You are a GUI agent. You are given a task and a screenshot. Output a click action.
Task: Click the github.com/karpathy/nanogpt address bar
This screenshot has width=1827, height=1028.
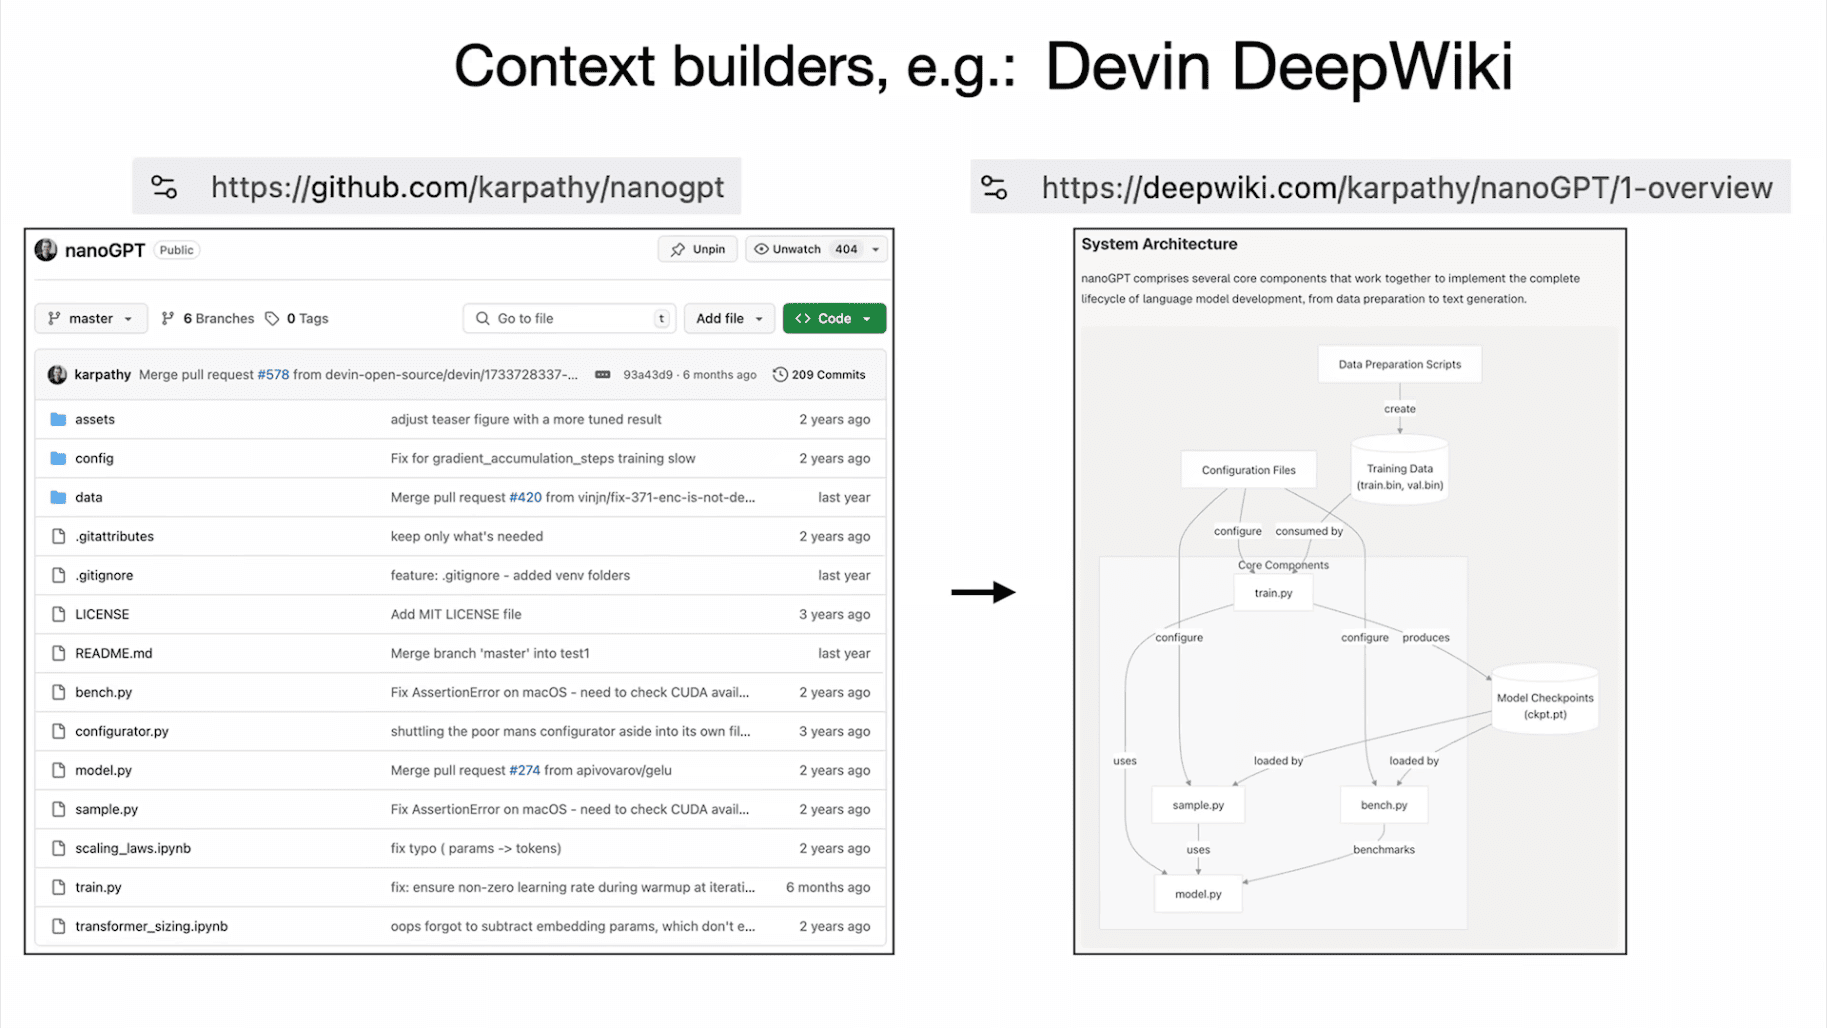pos(437,187)
